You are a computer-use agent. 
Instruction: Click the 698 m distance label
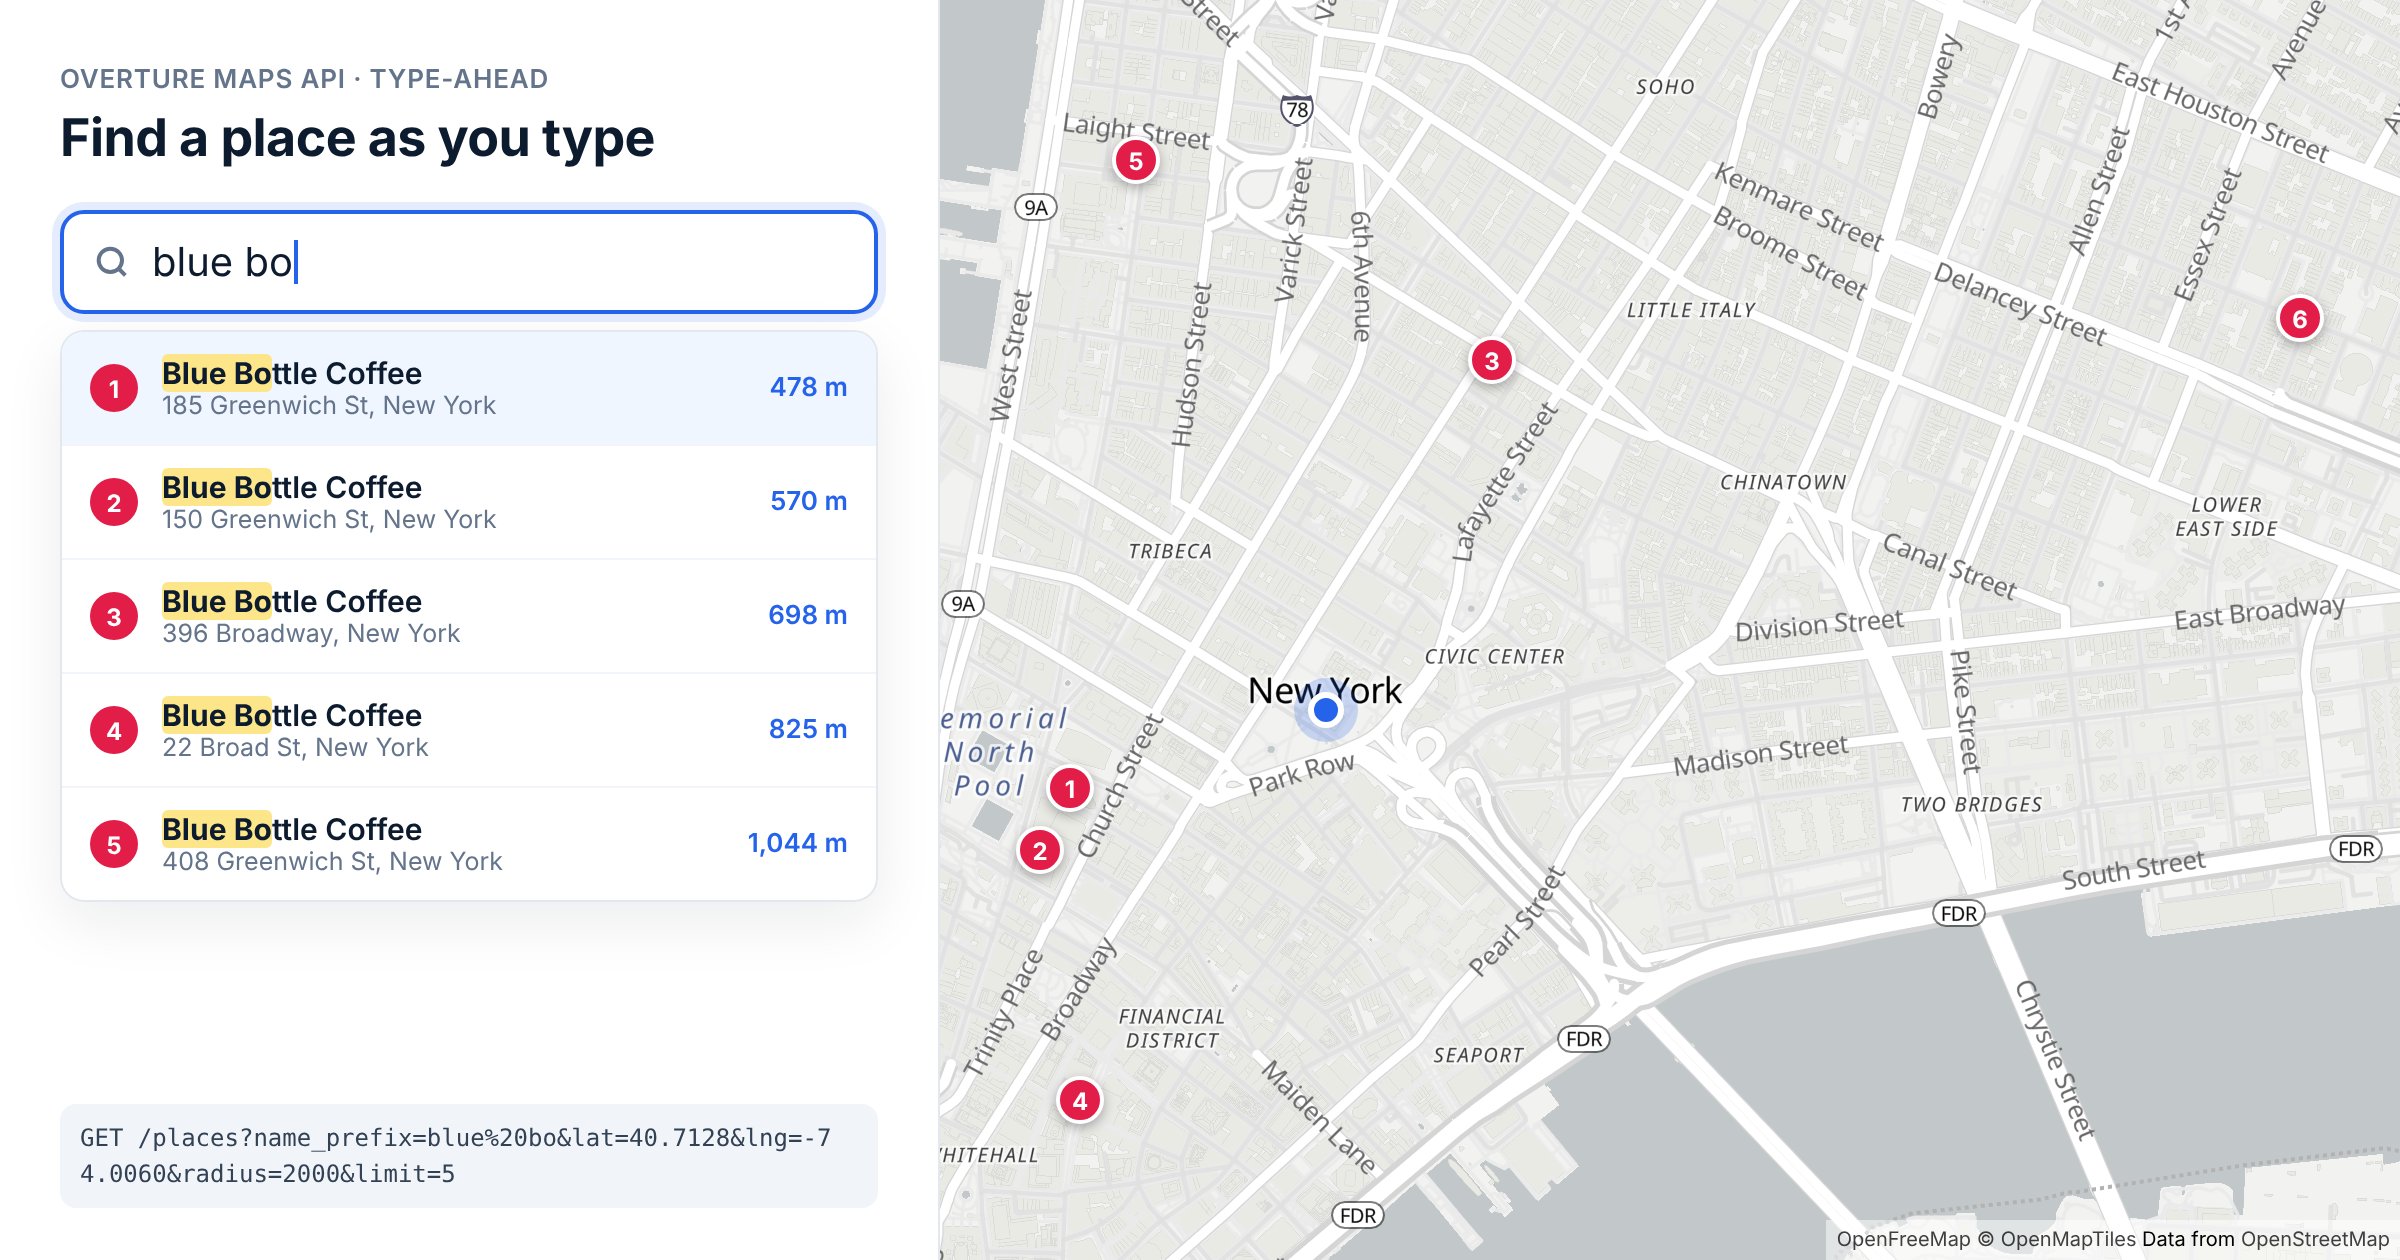807,615
